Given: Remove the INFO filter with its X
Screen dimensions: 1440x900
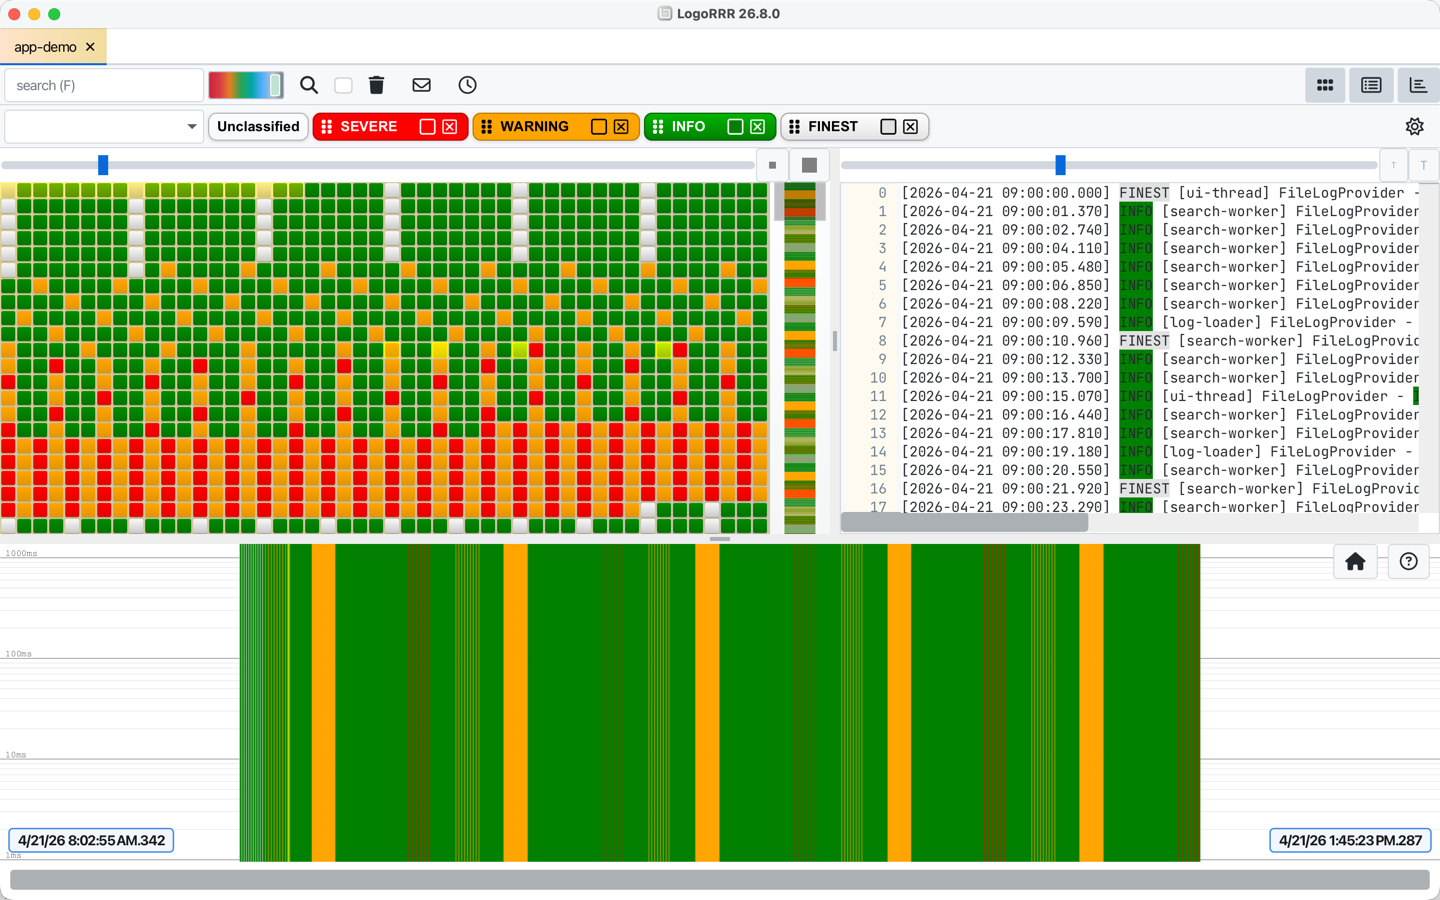Looking at the screenshot, I should coord(757,127).
